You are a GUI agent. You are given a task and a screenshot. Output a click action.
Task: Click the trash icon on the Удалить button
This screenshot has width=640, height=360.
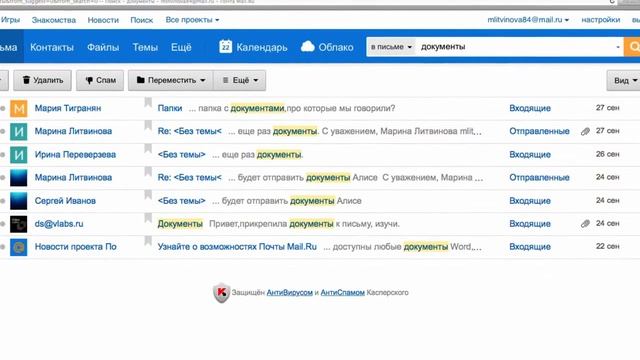(27, 80)
